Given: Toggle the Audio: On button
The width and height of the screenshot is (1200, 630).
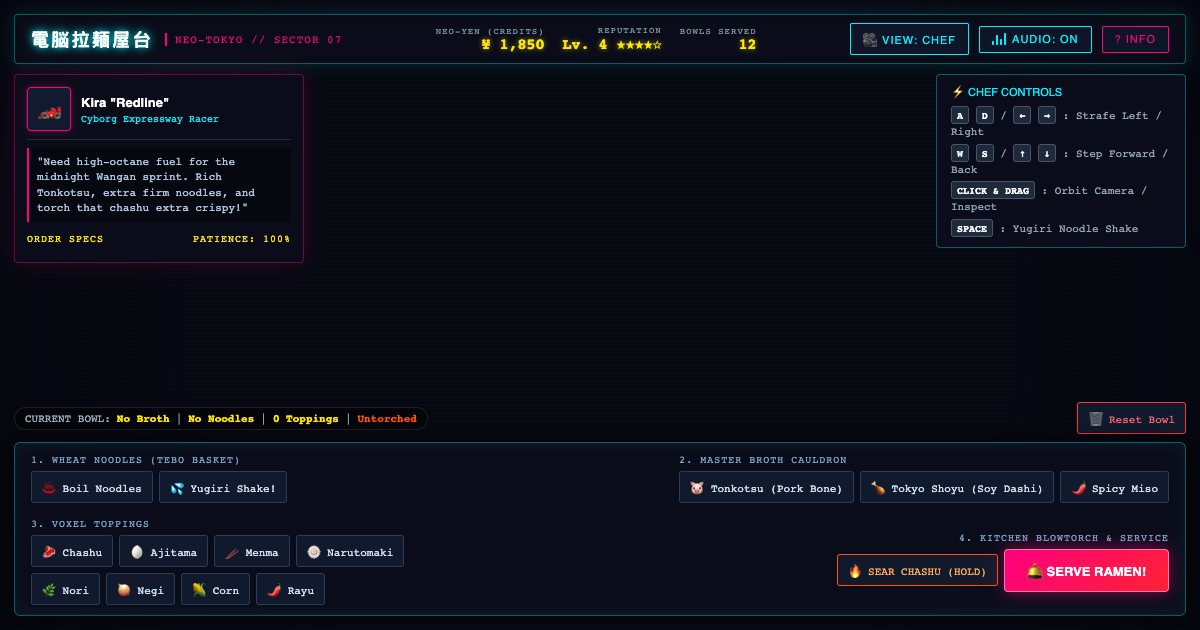Looking at the screenshot, I should coord(1035,40).
